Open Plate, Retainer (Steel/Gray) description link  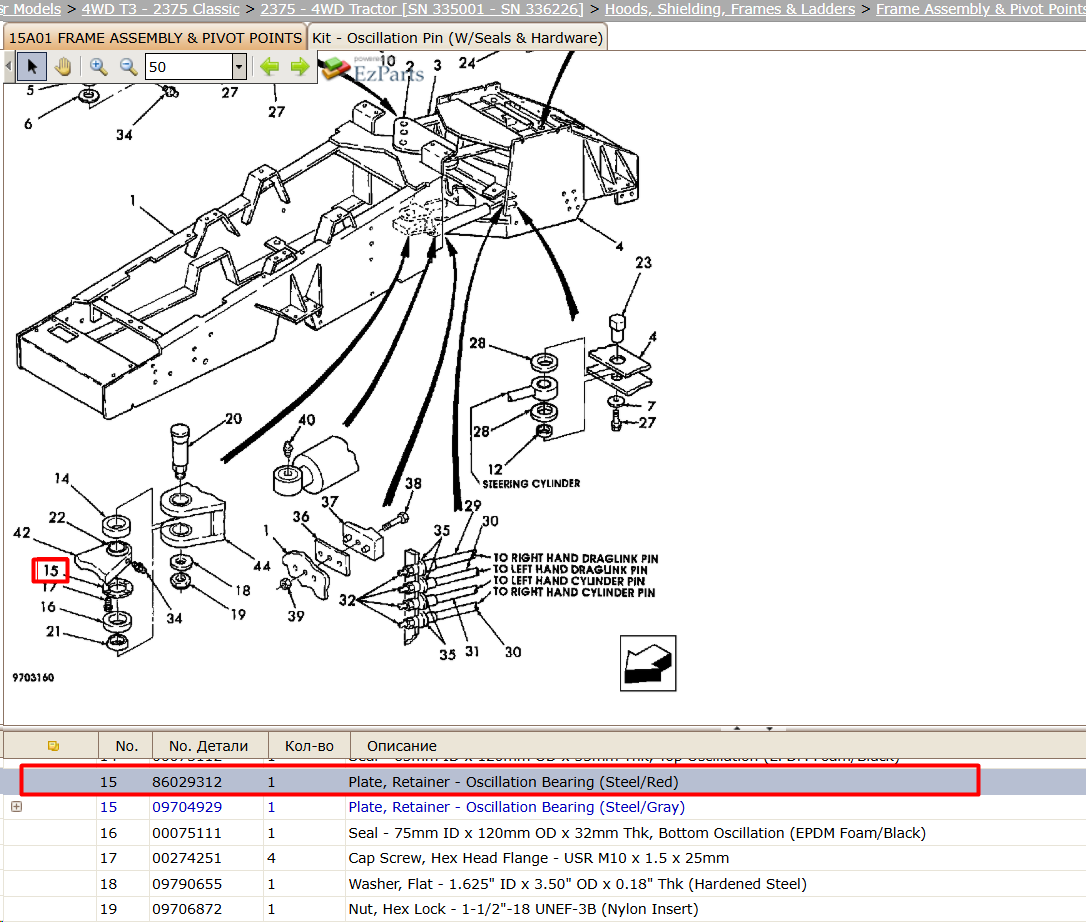[517, 807]
